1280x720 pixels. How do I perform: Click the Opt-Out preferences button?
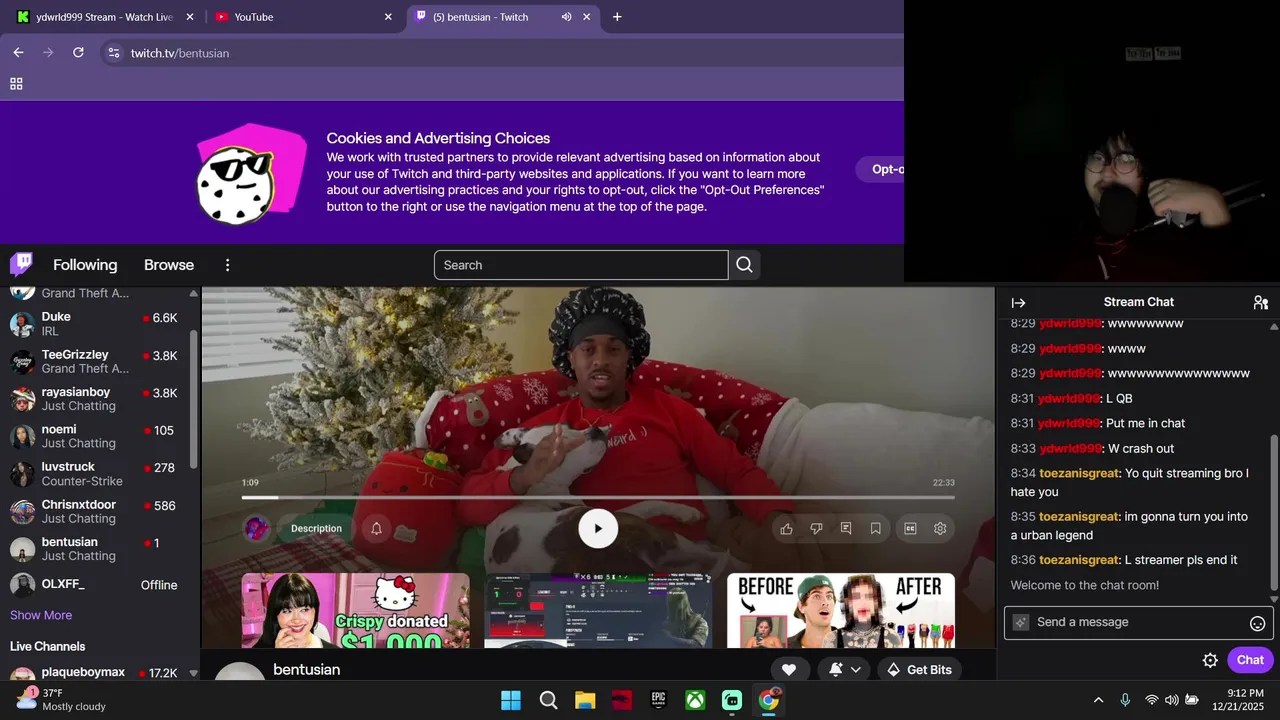tap(880, 169)
